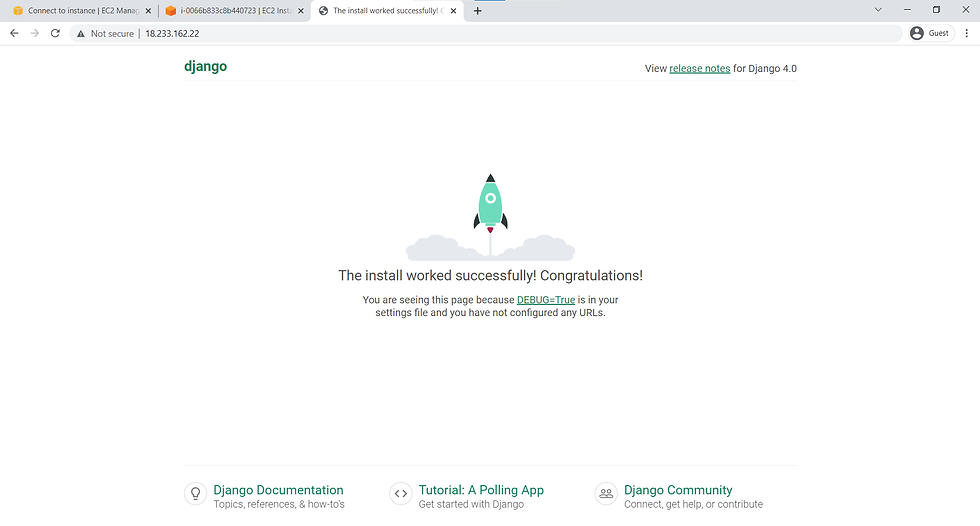Click the browser forward arrow
The height and width of the screenshot is (526, 980).
34,33
